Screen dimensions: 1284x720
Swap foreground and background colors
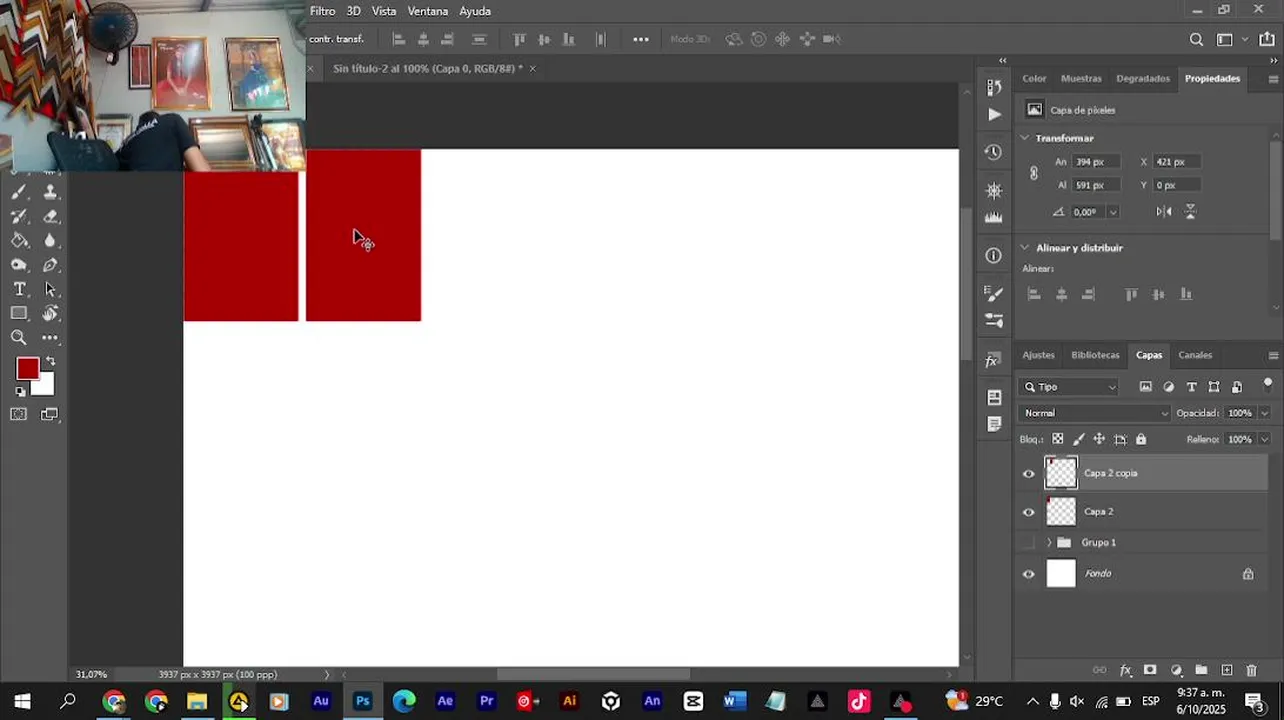click(x=50, y=361)
